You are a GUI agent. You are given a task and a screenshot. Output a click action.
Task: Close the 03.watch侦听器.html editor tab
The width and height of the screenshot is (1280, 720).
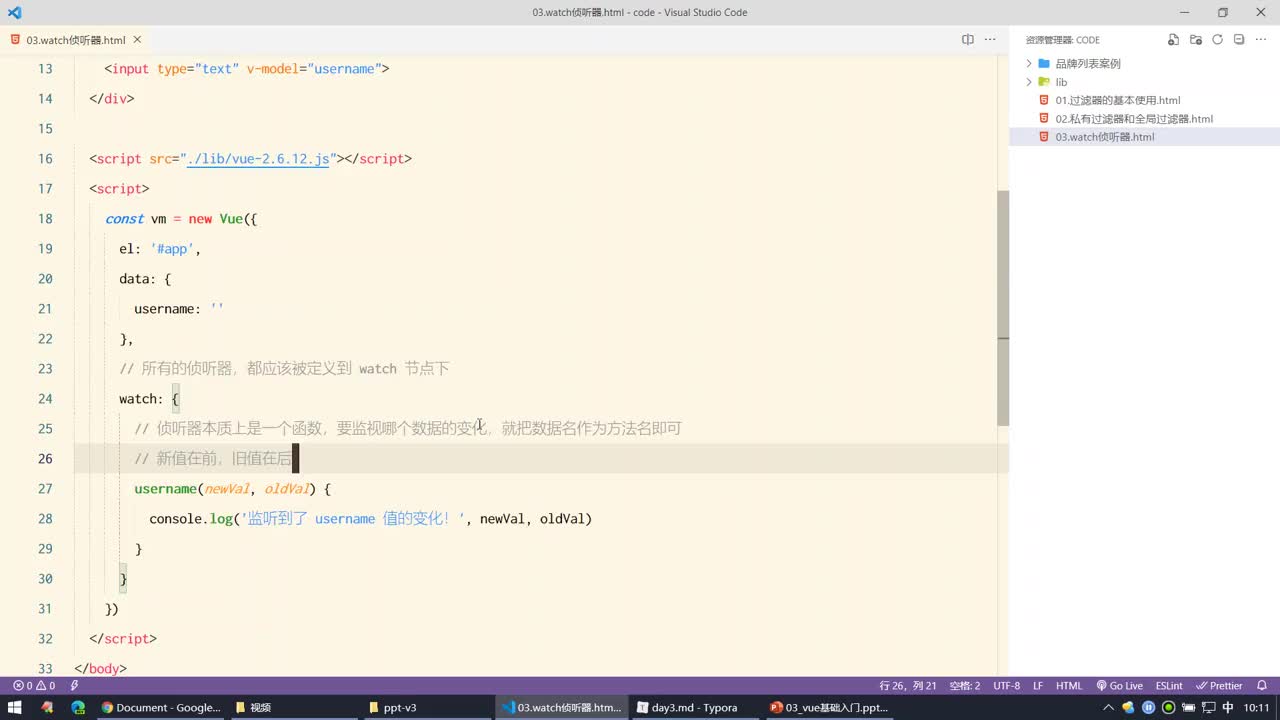click(x=137, y=40)
